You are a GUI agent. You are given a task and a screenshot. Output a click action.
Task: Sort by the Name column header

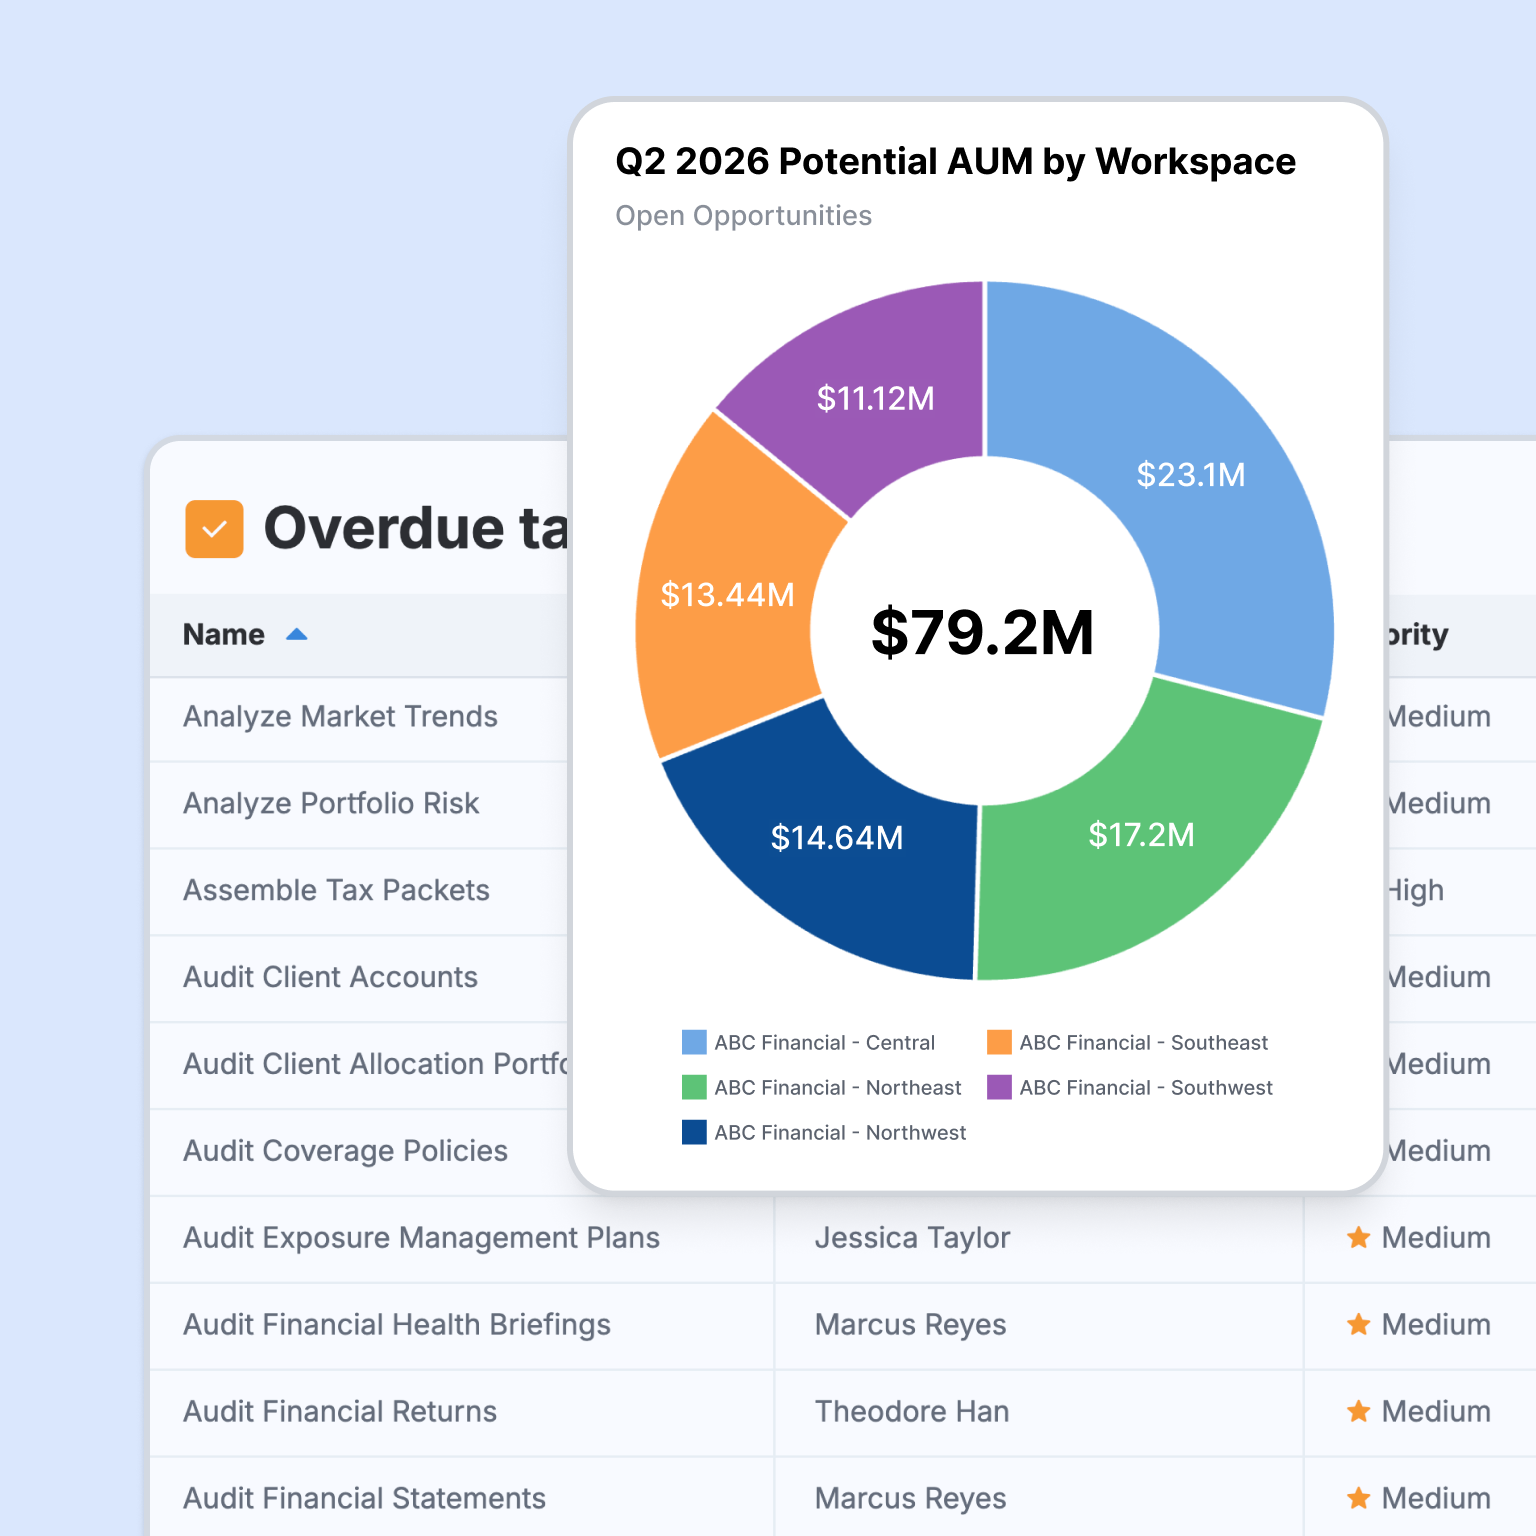[224, 634]
